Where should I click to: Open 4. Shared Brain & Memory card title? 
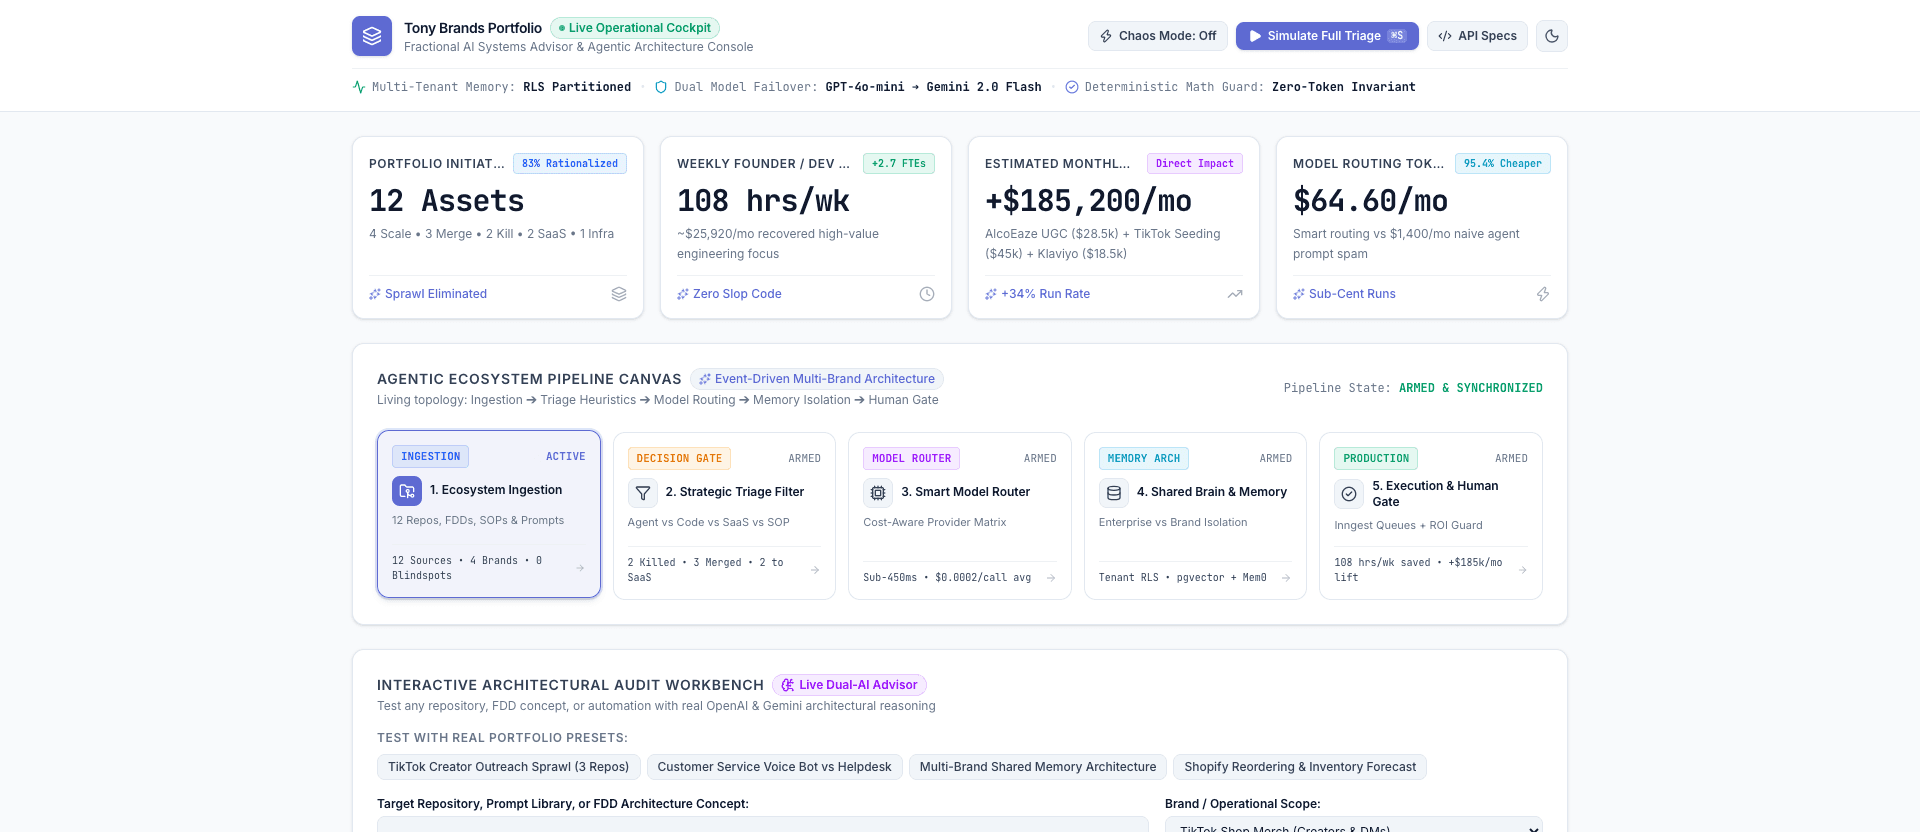point(1212,492)
